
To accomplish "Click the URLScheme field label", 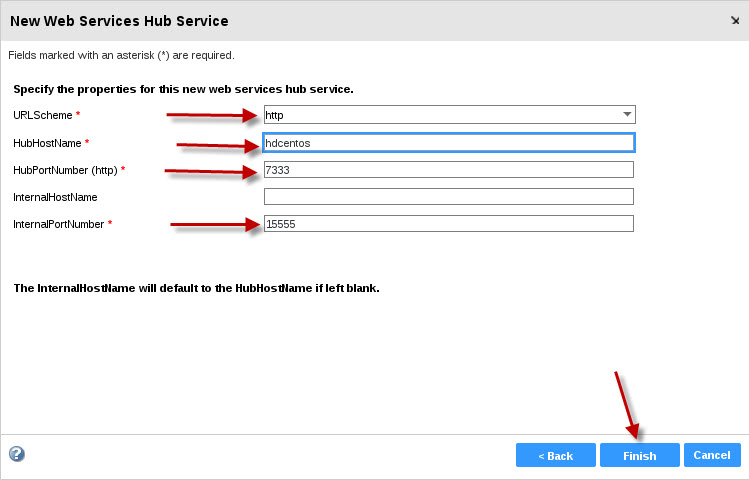I will coord(43,115).
